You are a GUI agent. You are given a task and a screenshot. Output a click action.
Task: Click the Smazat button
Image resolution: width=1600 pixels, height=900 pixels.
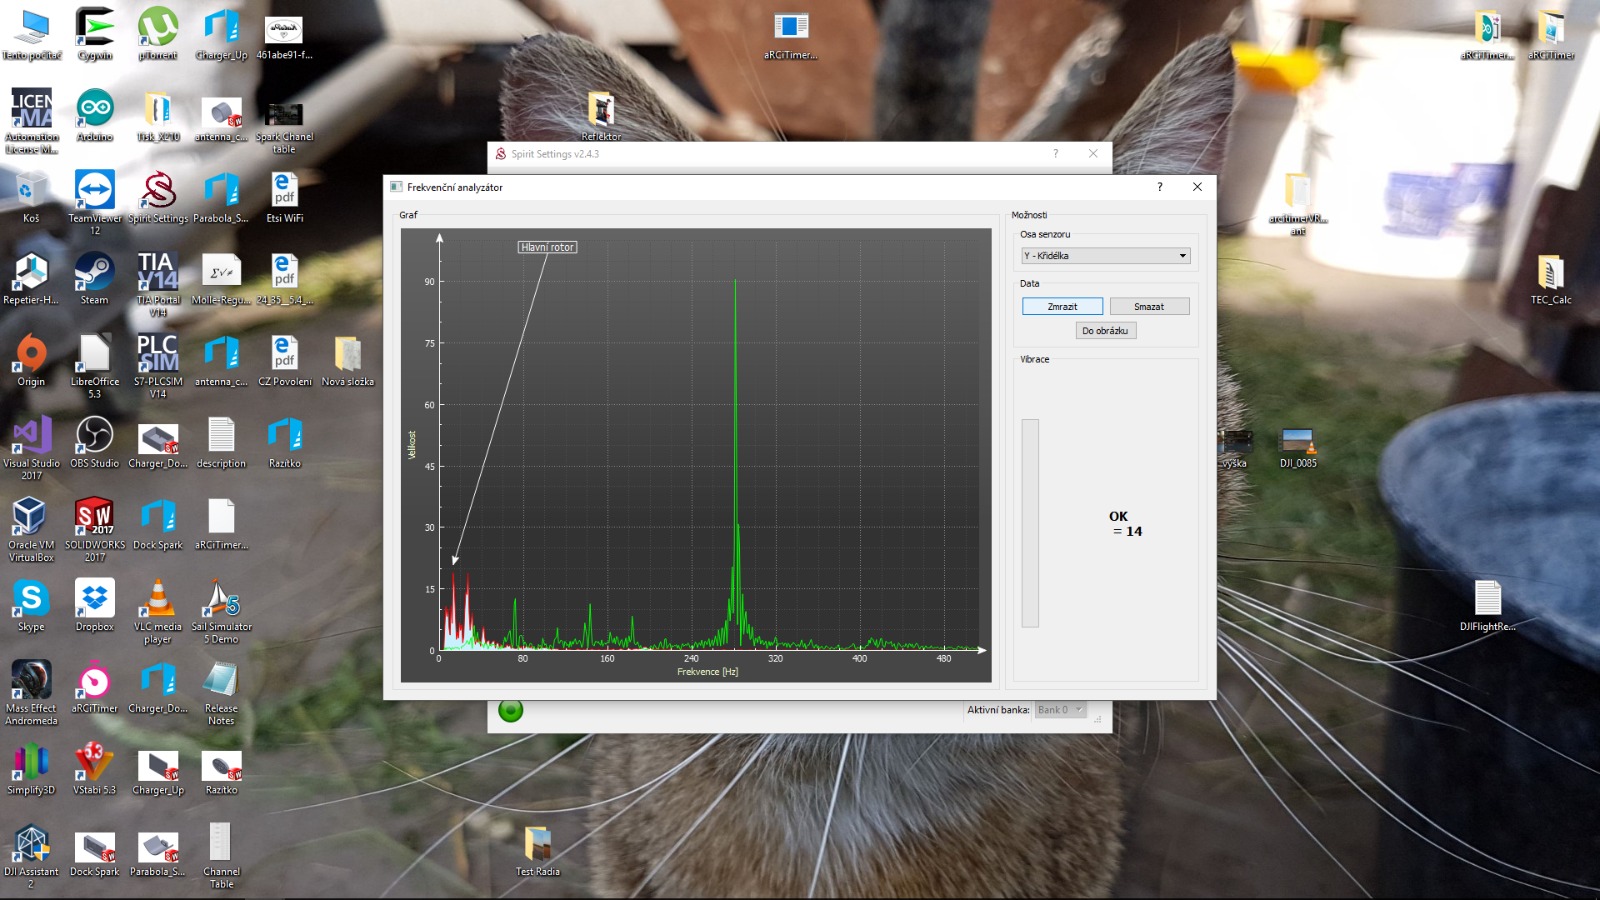click(1149, 307)
